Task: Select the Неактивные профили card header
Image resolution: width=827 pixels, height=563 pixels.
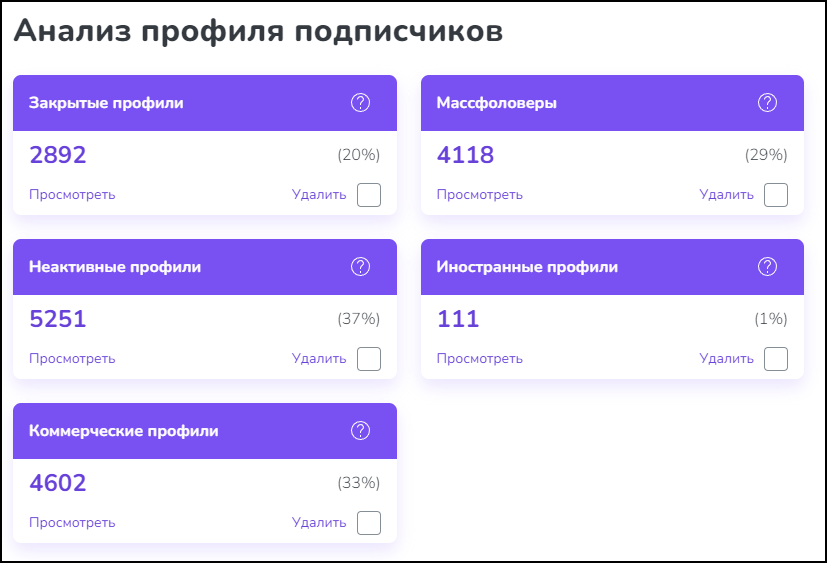Action: (x=205, y=267)
